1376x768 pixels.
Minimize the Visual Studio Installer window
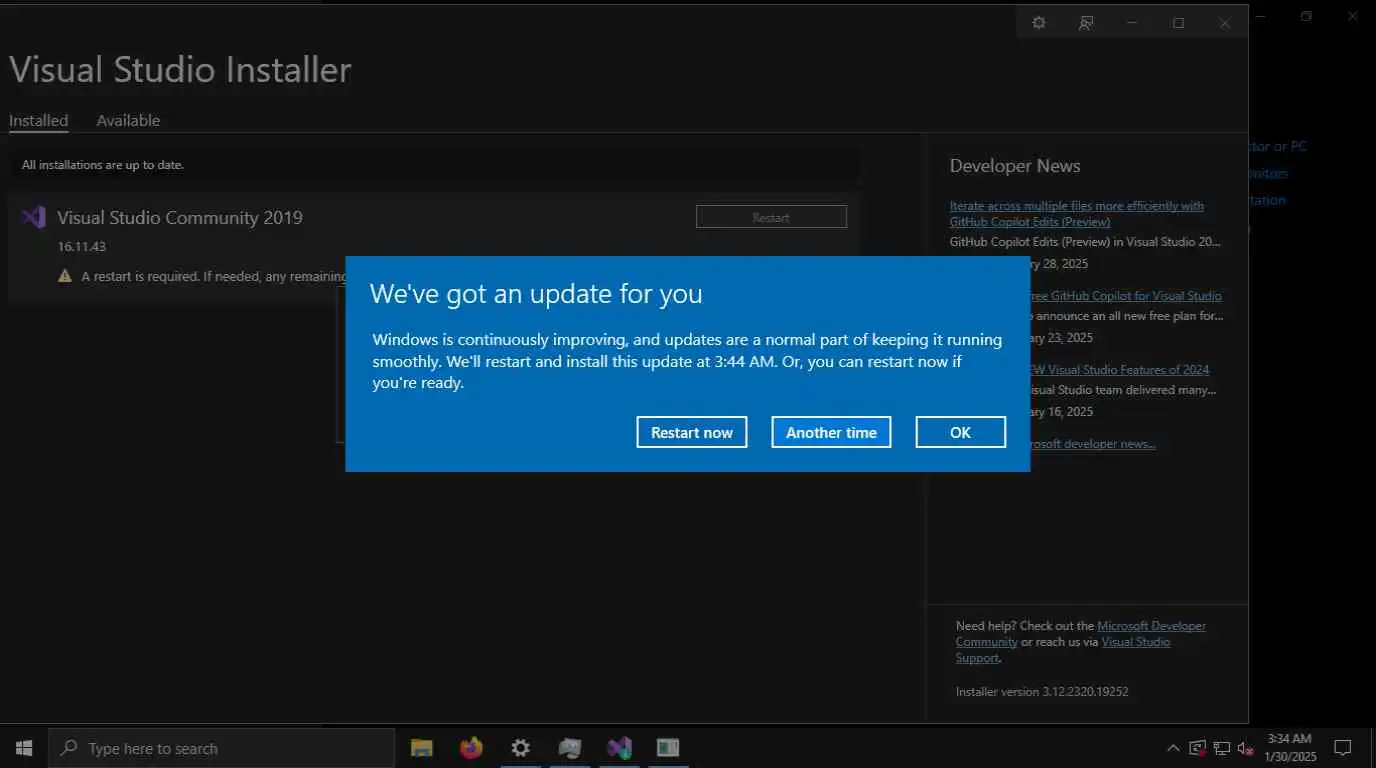[x=1132, y=23]
